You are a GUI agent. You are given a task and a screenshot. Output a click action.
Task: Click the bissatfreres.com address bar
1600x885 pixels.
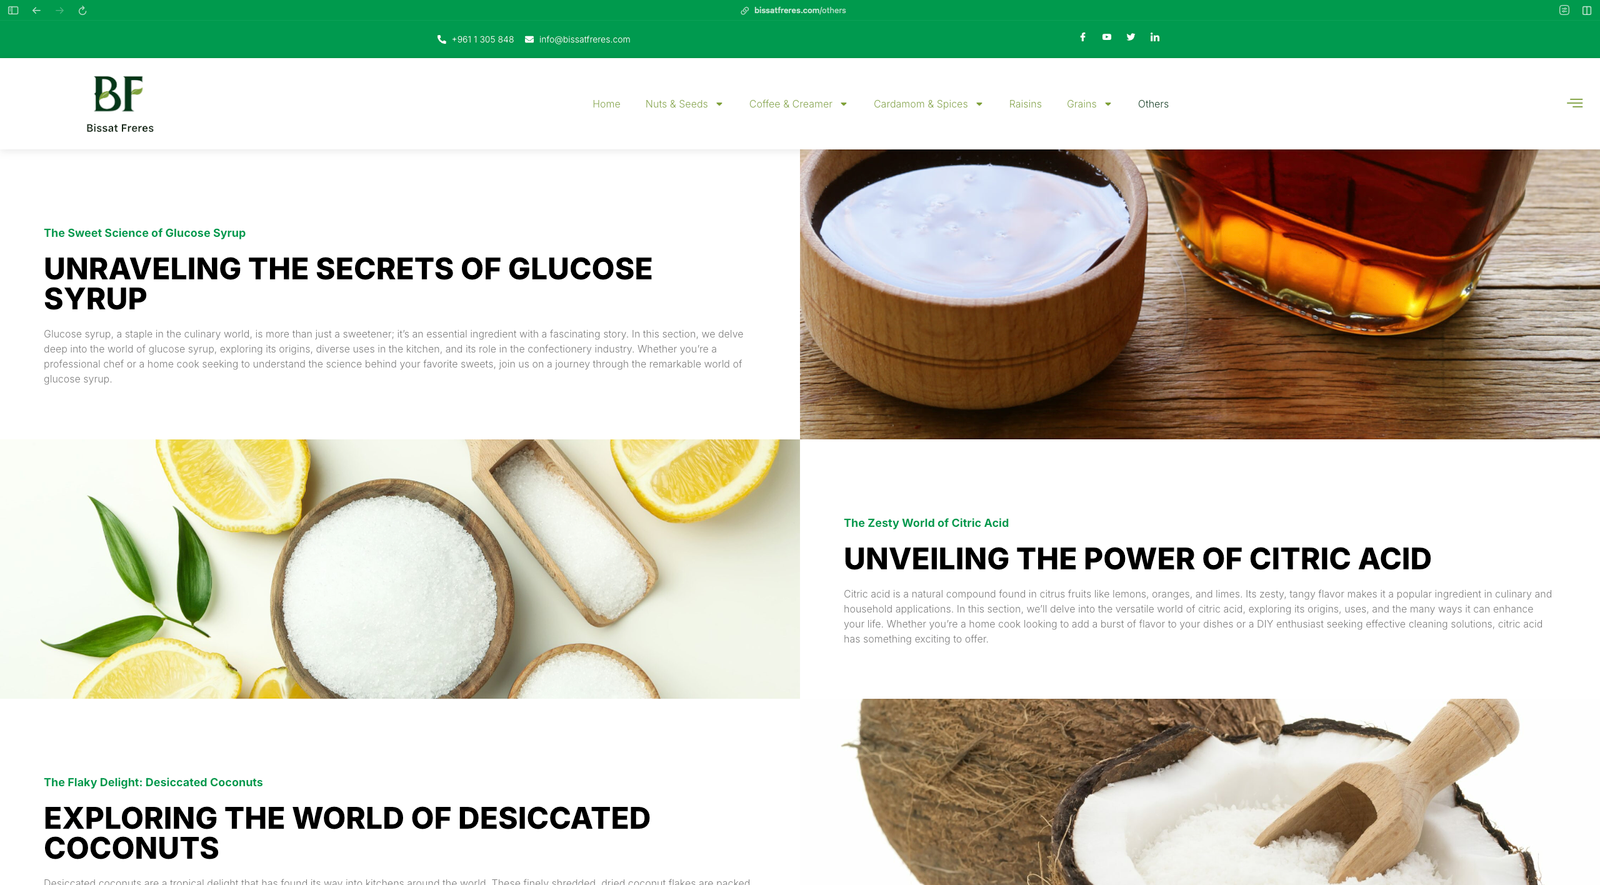coord(799,10)
